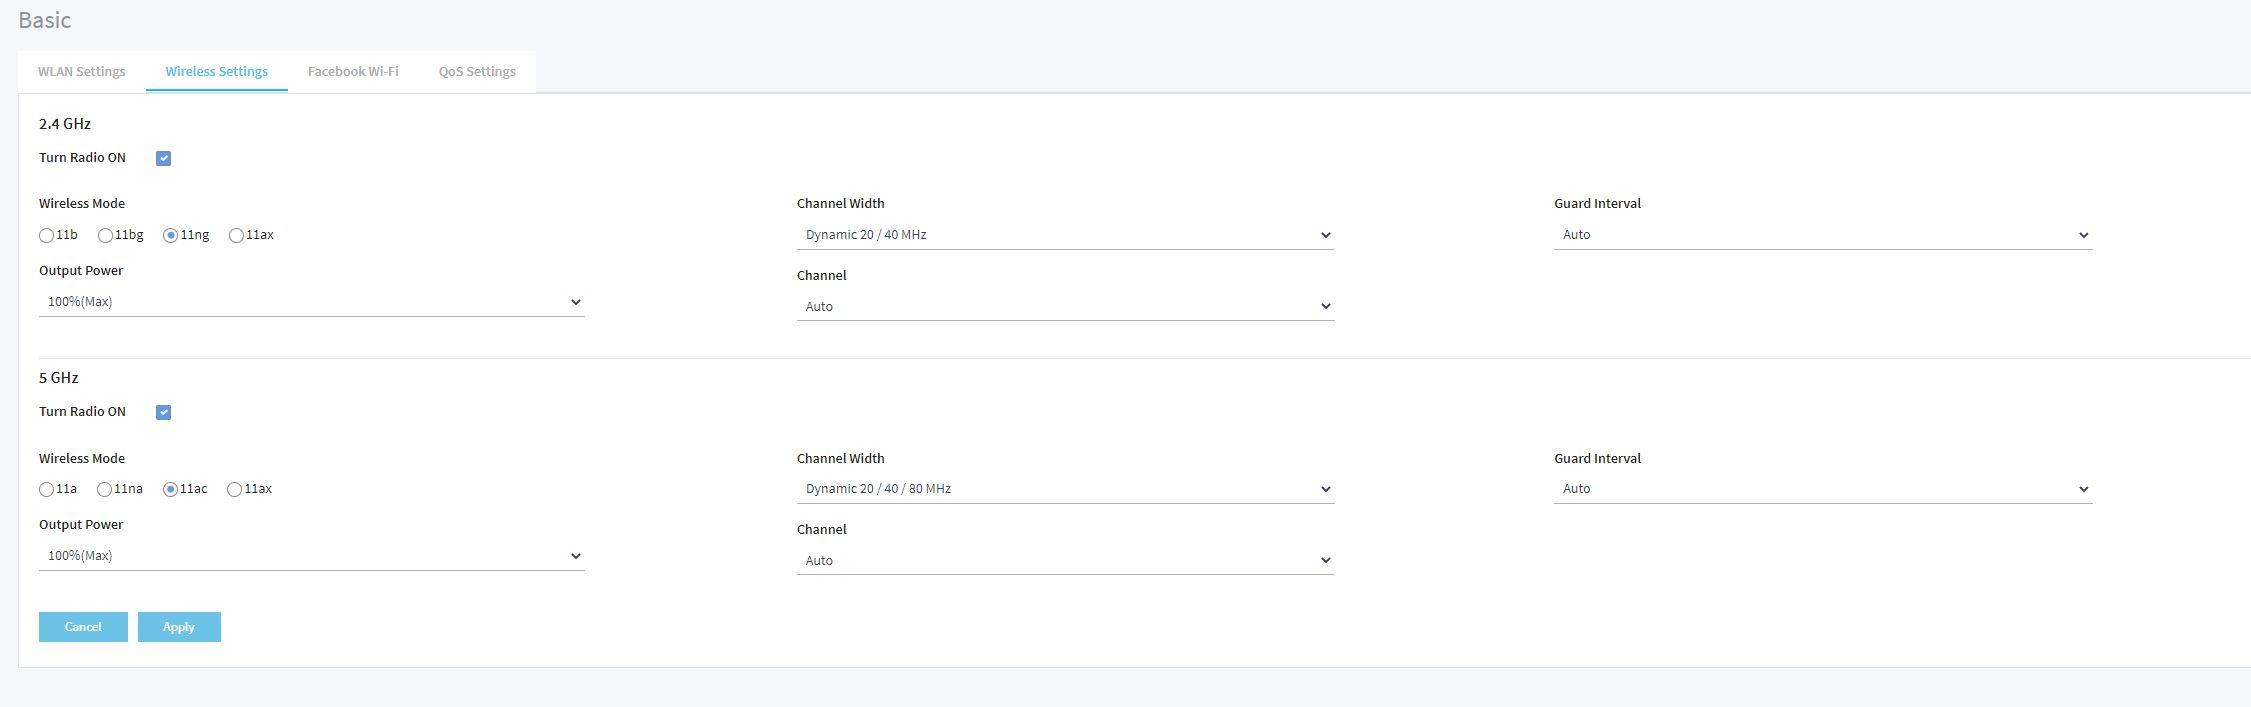Uncheck Turn Radio ON for 2.4 GHz
The image size is (2251, 707).
pos(164,158)
